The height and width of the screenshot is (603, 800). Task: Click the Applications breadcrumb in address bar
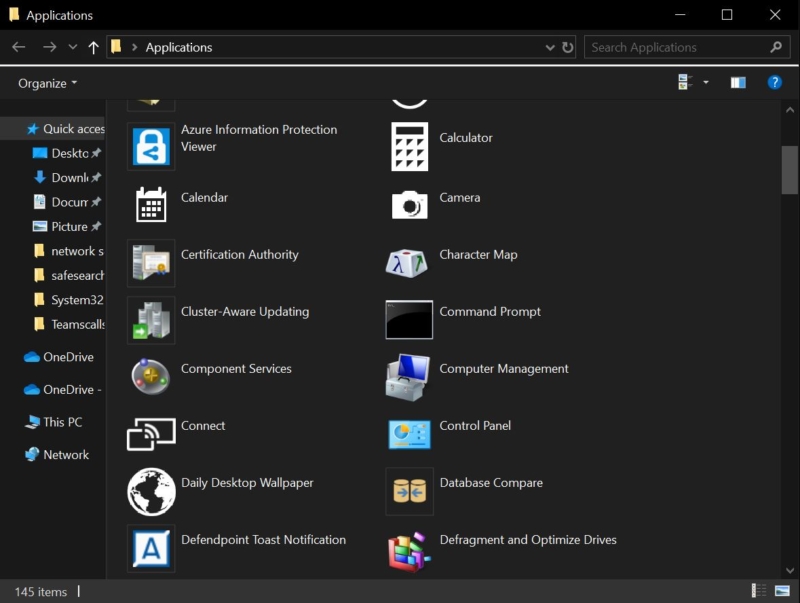(x=179, y=47)
